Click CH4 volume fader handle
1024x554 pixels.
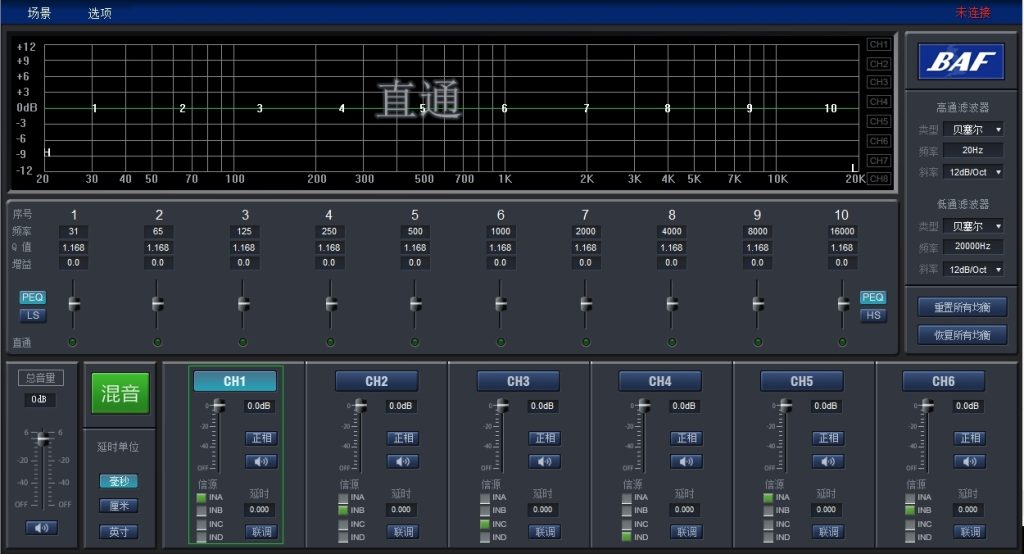(x=644, y=406)
